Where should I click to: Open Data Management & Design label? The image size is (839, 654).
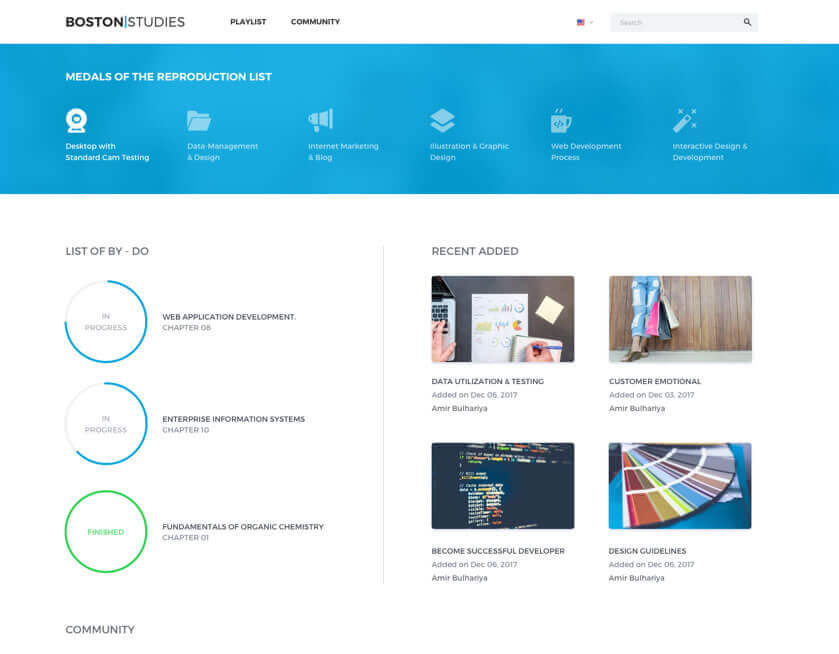(223, 152)
